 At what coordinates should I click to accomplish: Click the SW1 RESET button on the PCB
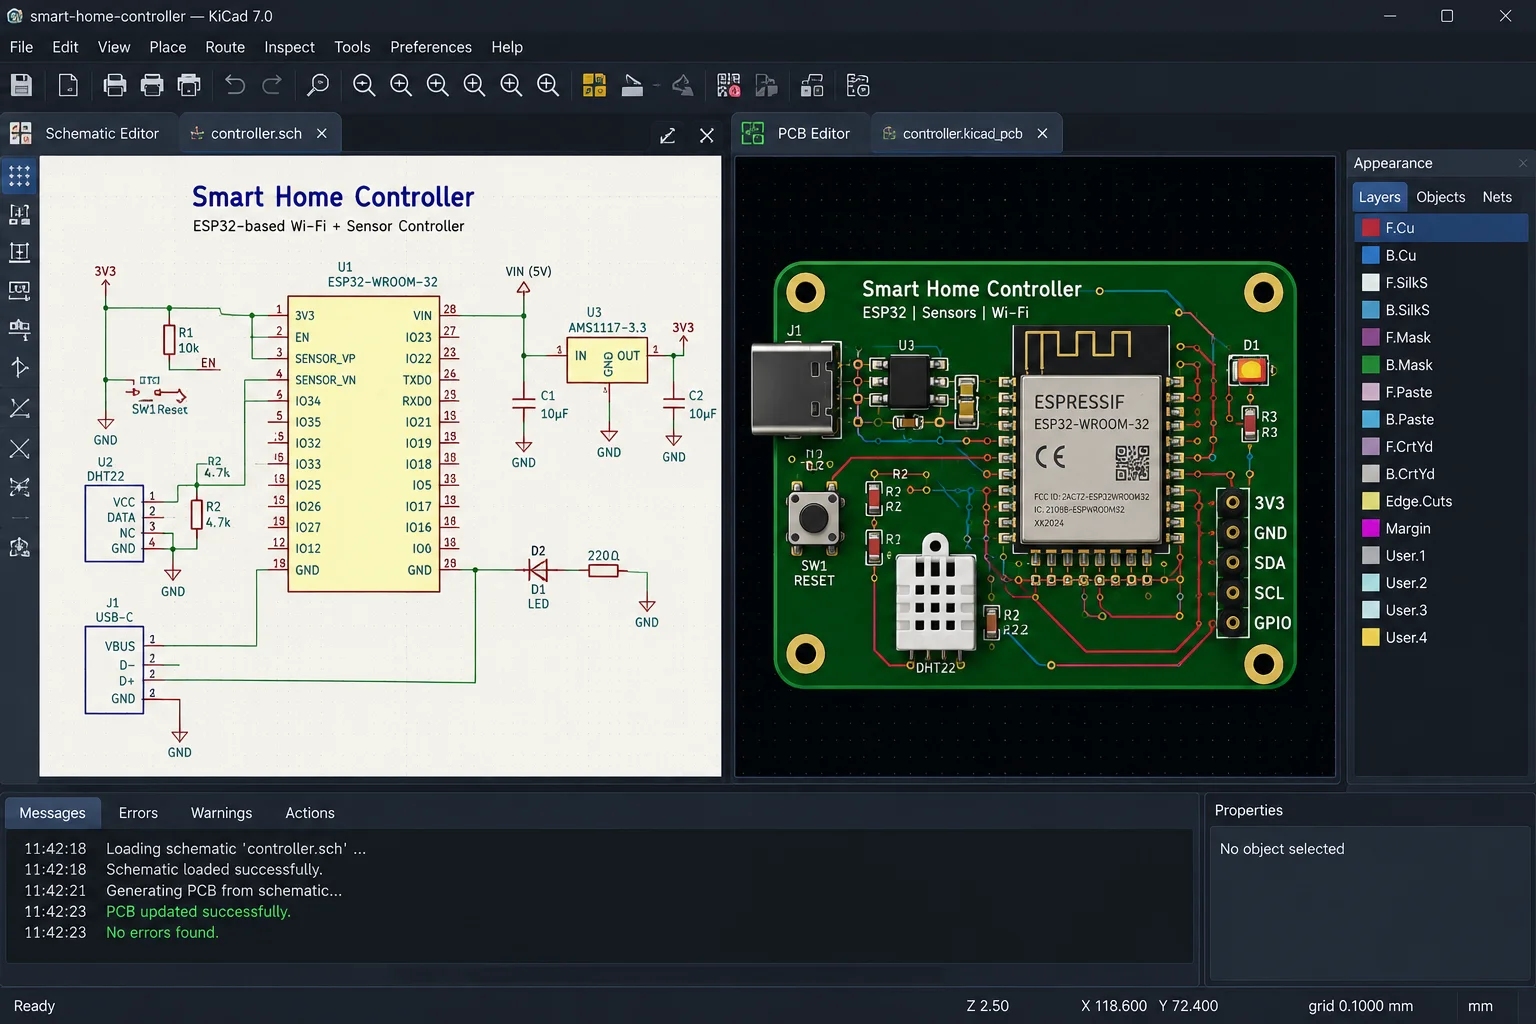click(814, 518)
